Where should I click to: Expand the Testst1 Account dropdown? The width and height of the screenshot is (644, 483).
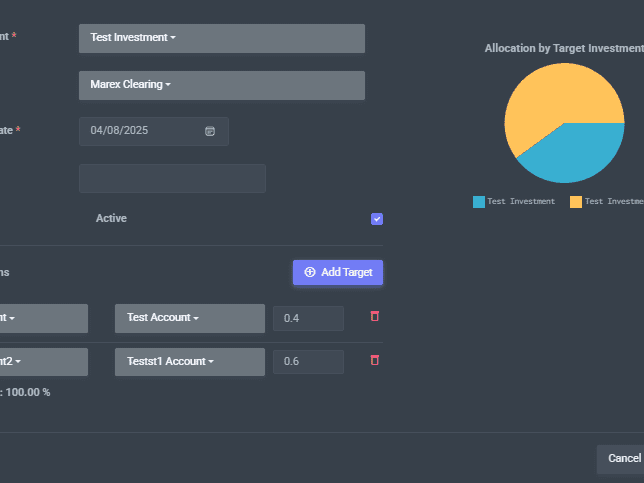[x=189, y=362]
